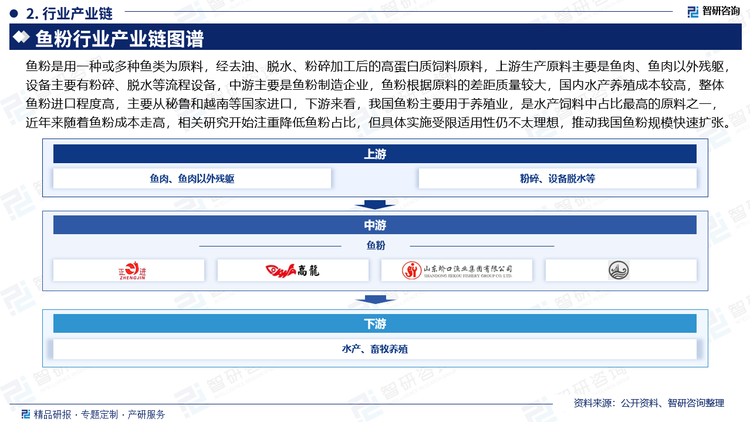Click the blue bullet dot before 2. 行业产业链
The image size is (750, 422).
click(x=14, y=14)
